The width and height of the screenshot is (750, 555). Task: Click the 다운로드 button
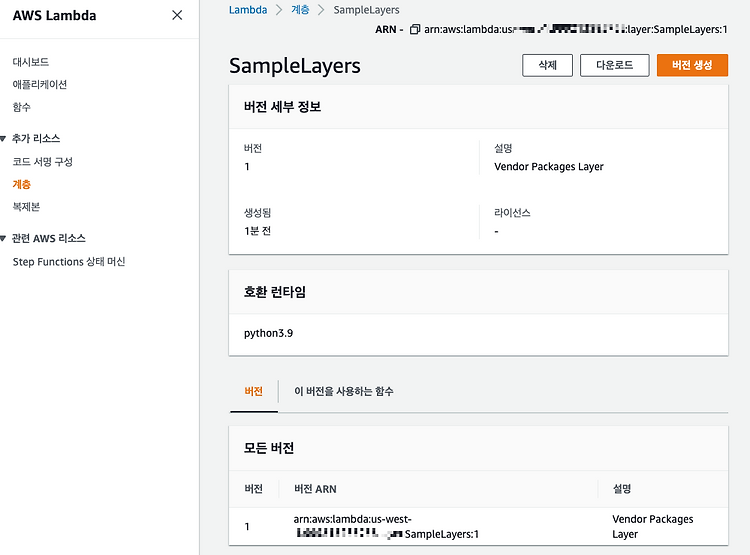tap(615, 65)
